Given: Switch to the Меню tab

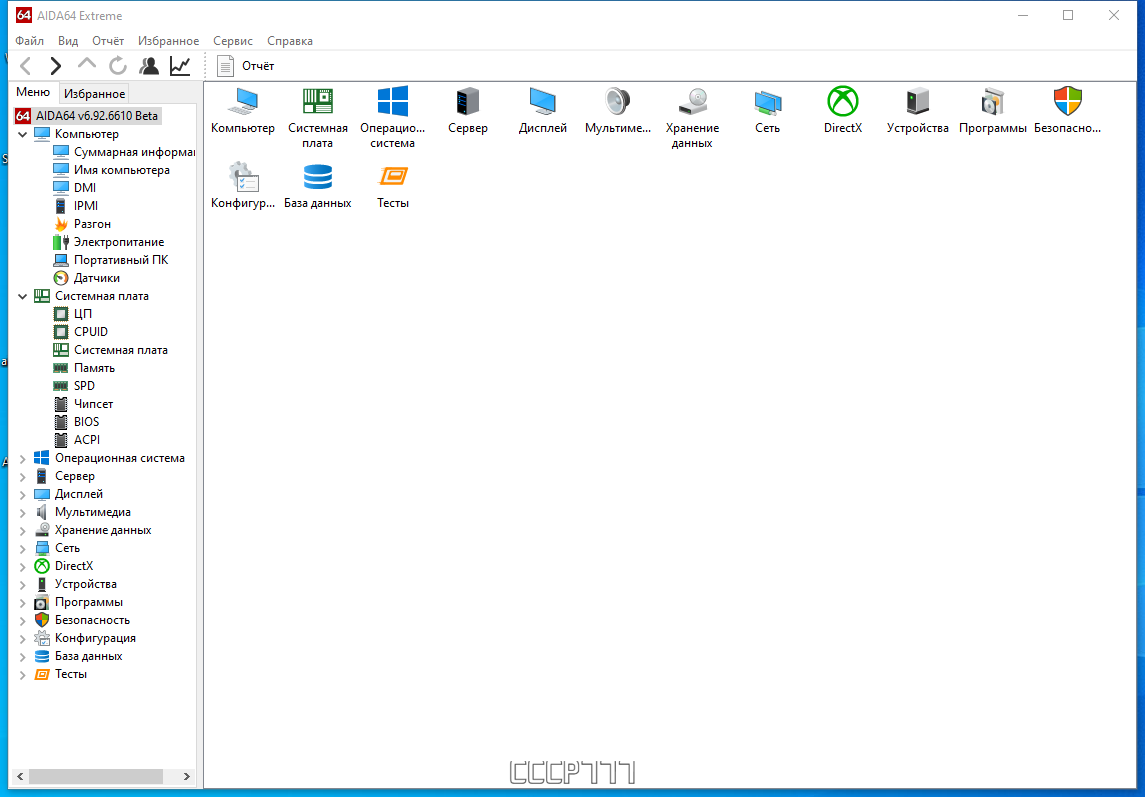Looking at the screenshot, I should coord(33,92).
